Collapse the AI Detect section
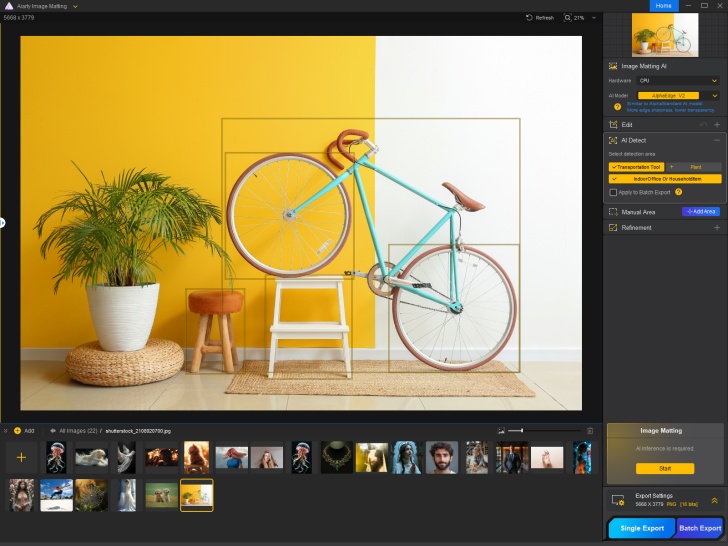The height and width of the screenshot is (546, 728). point(716,141)
